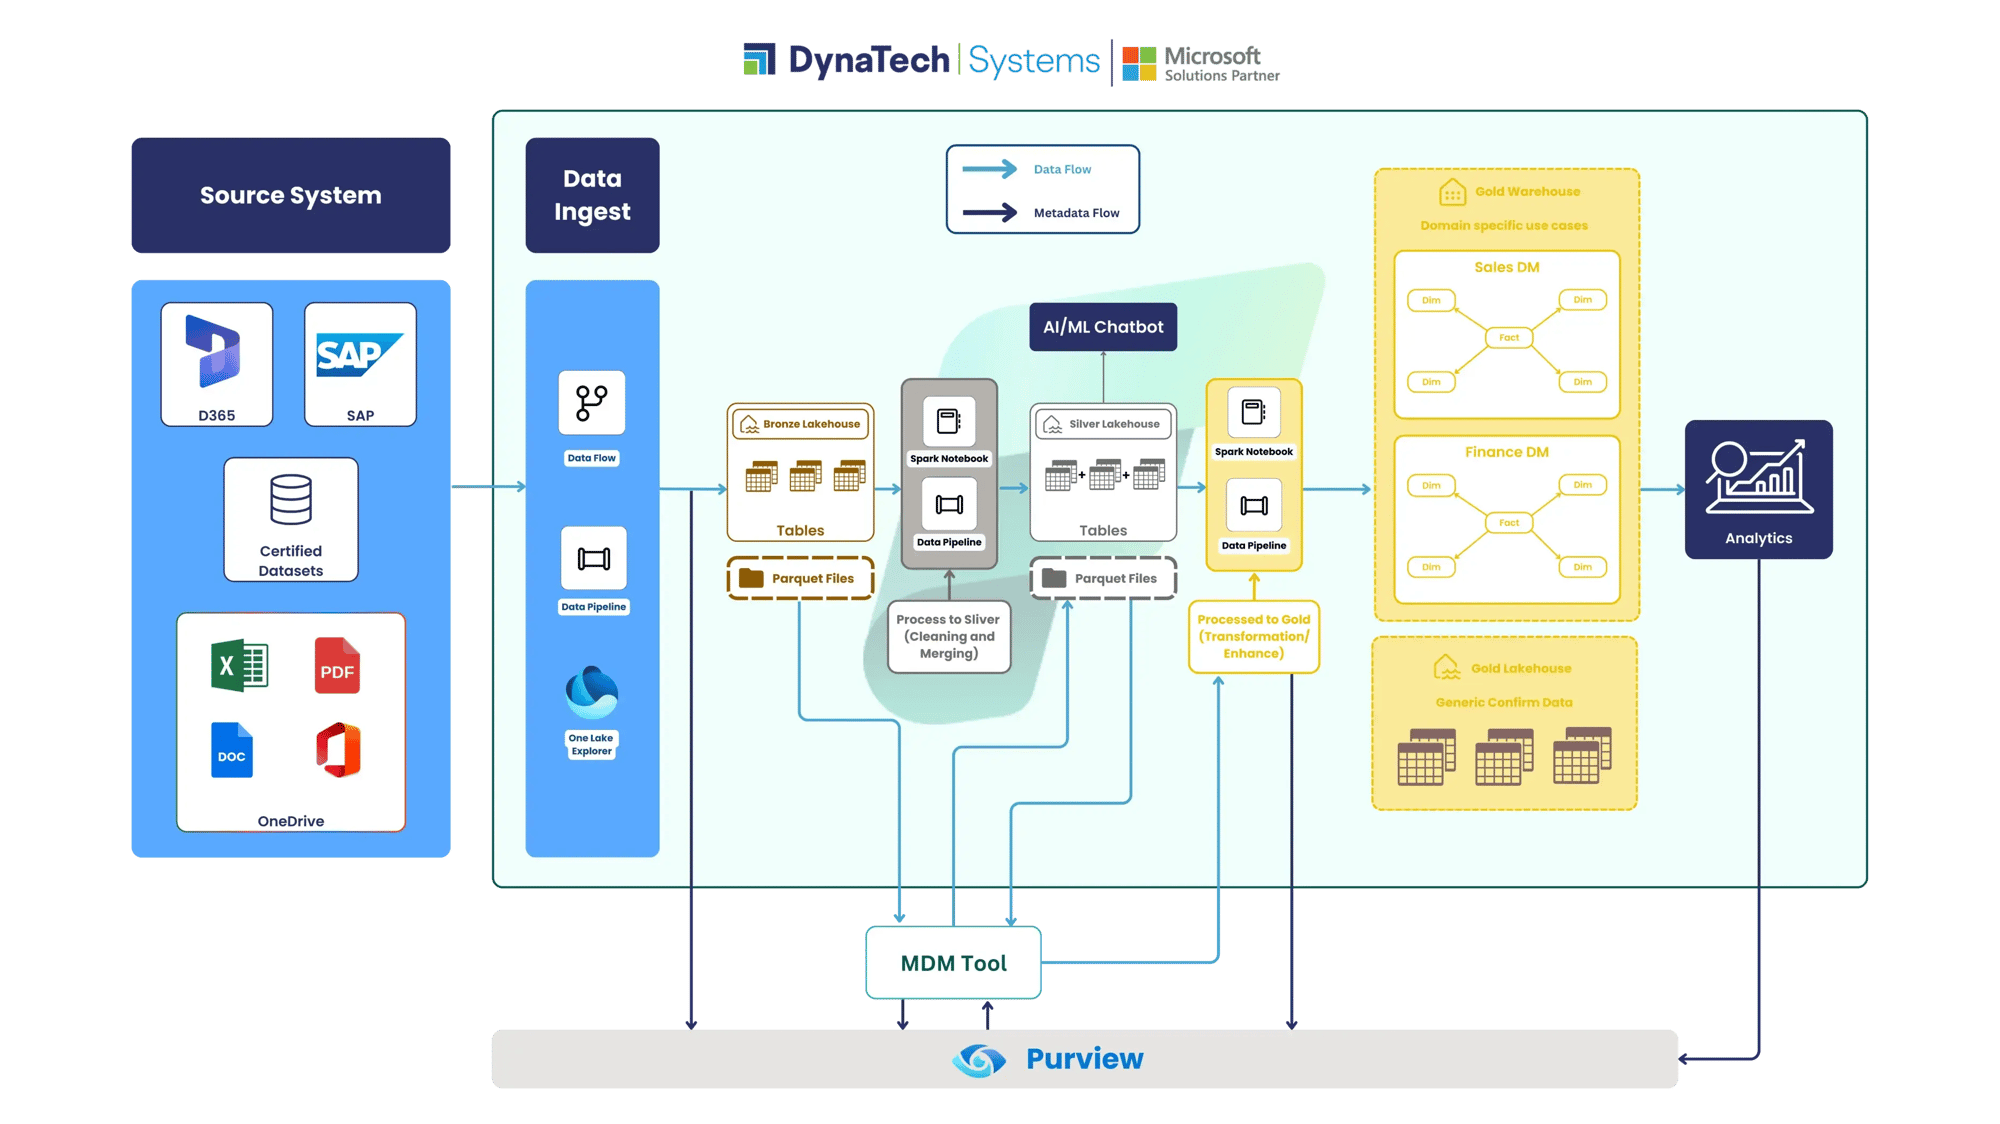Click the Process to Silver box

pos(949,637)
